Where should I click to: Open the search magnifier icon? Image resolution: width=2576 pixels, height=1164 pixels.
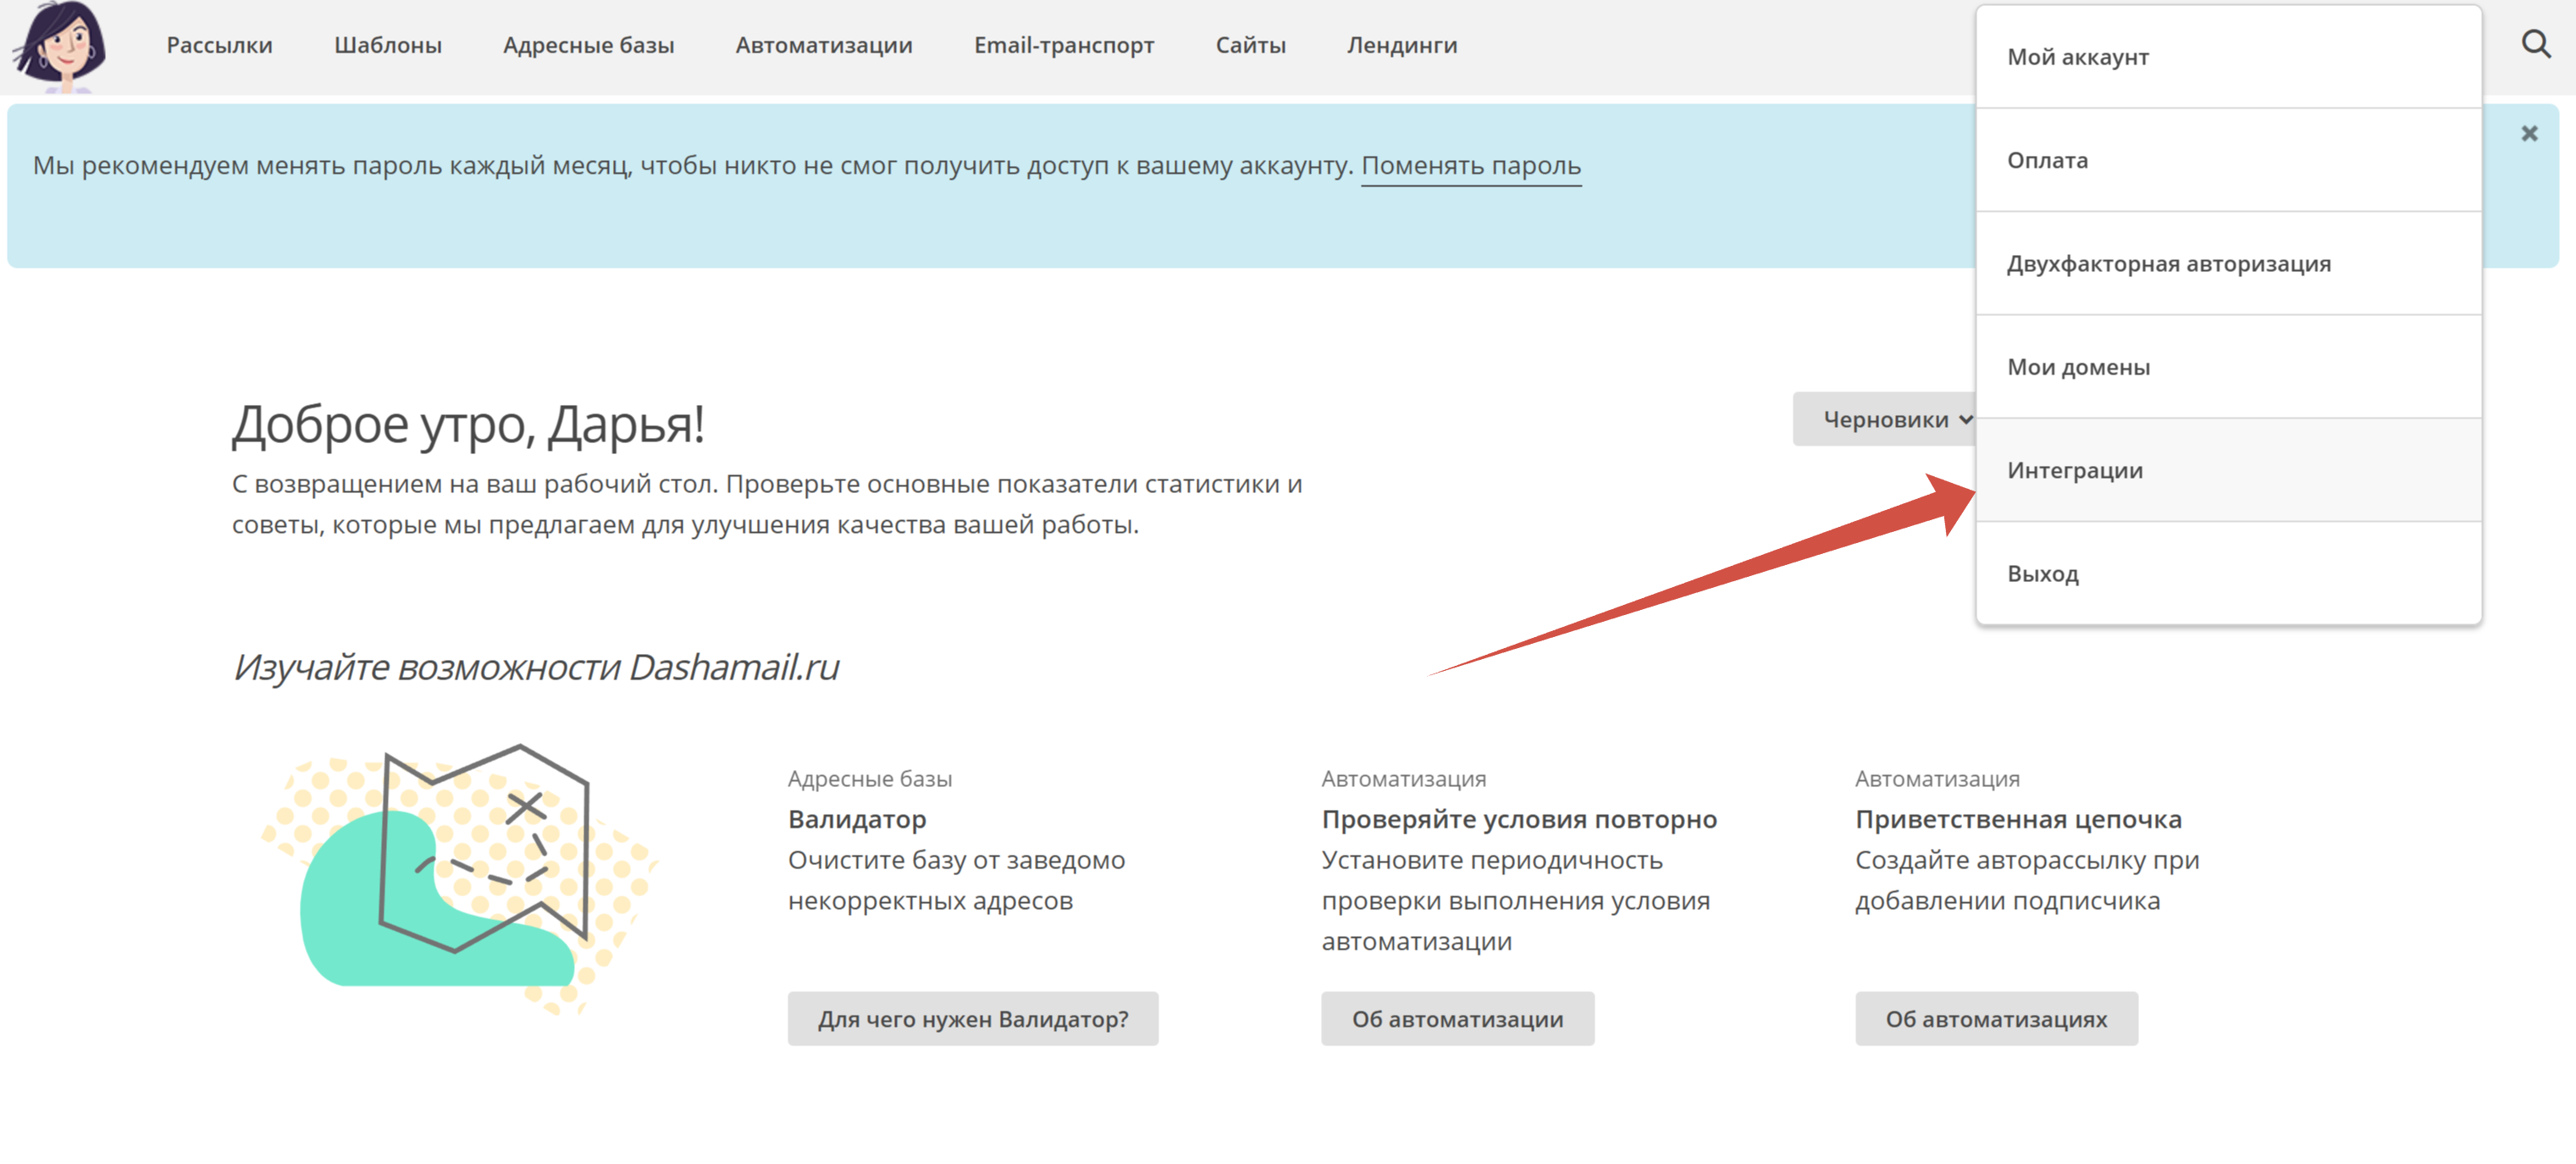click(x=2535, y=44)
